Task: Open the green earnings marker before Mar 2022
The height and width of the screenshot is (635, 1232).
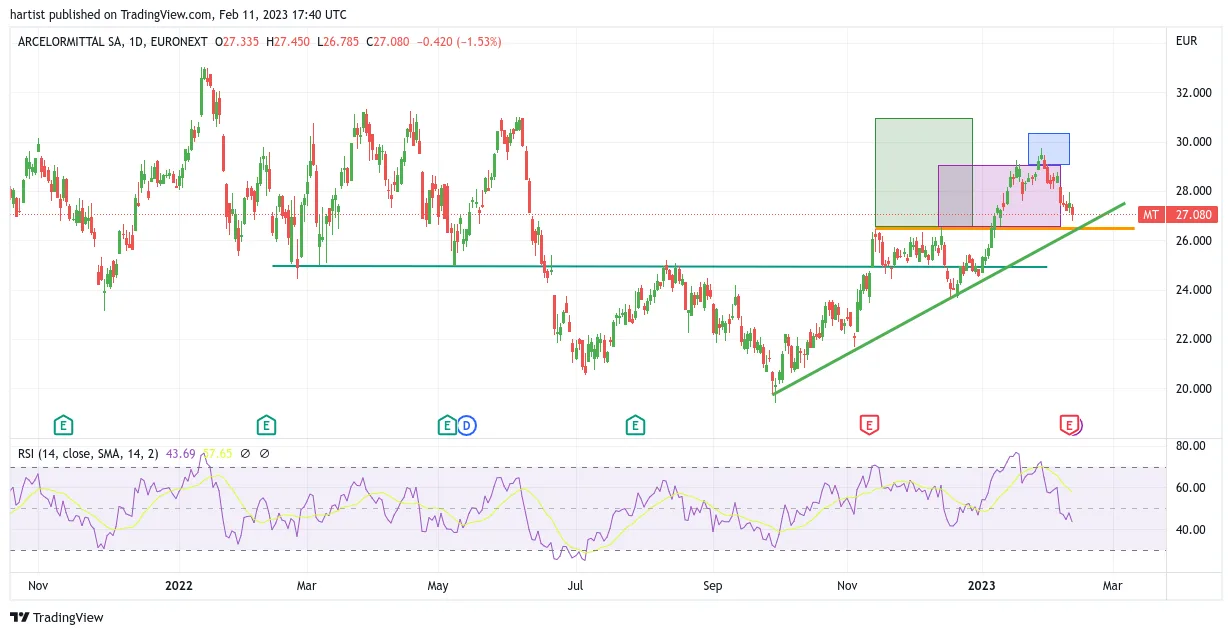Action: click(x=265, y=426)
